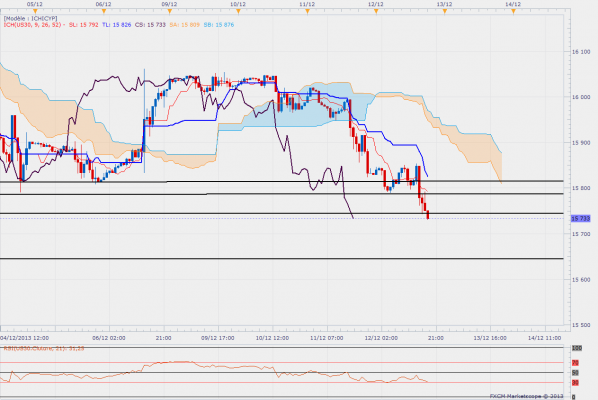Click the 06/12 orange date marker
Screen dimensions: 598x400
104,11
